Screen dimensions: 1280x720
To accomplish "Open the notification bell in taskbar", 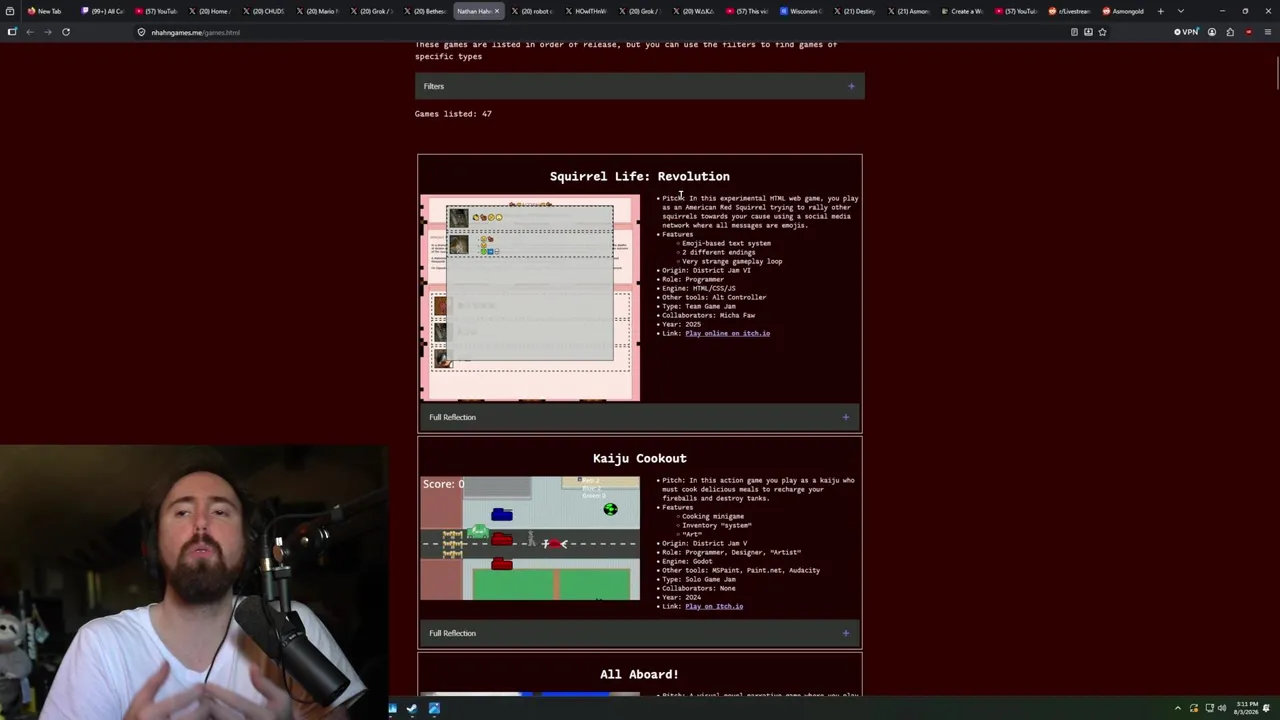I will click(1267, 708).
